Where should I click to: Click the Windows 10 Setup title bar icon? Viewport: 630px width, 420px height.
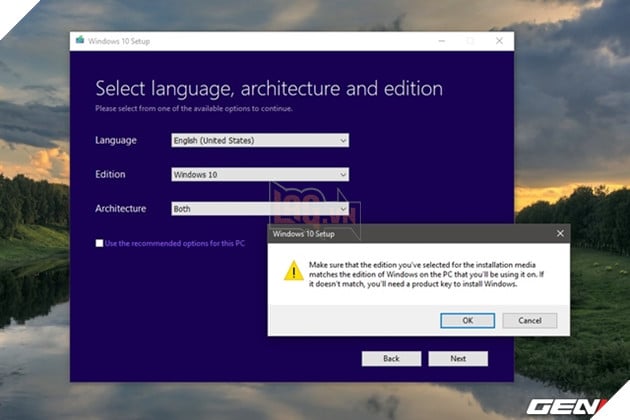(80, 40)
